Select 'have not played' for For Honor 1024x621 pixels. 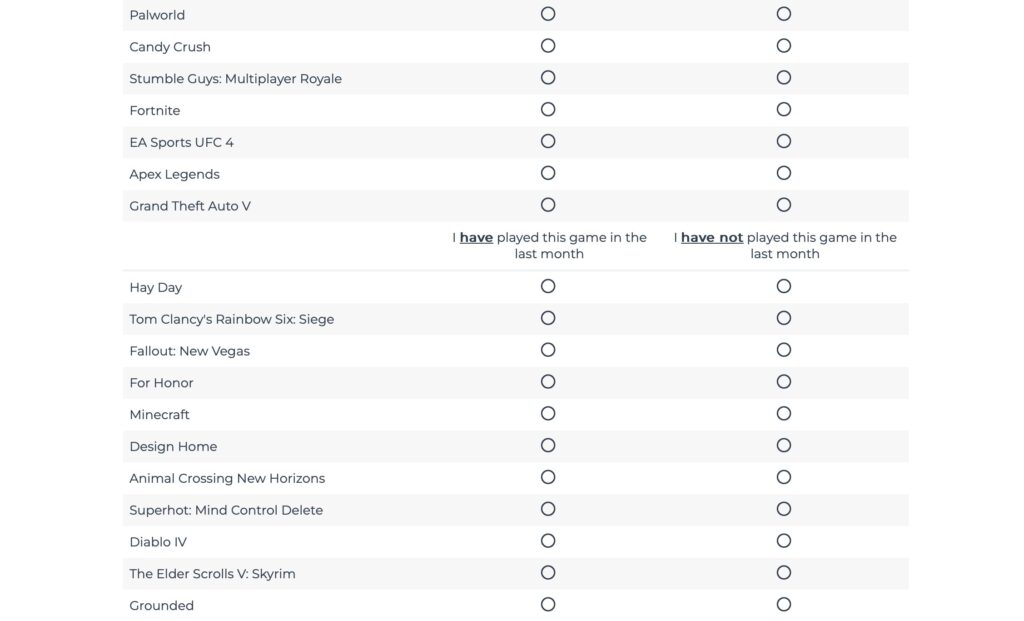784,382
